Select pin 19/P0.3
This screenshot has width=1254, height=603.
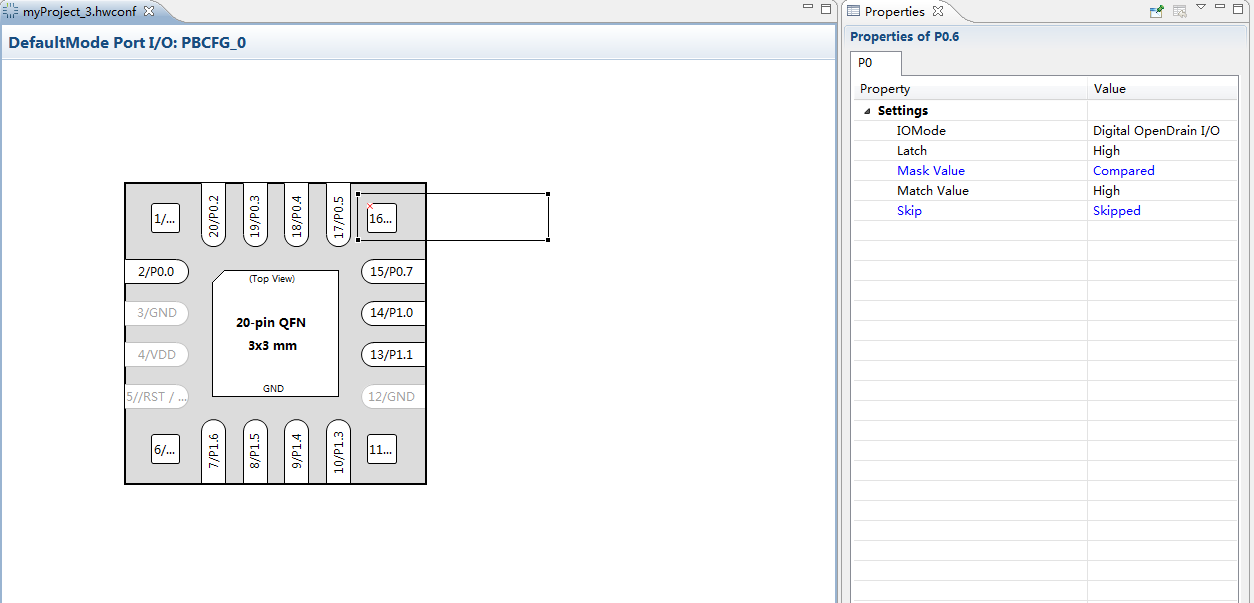click(255, 214)
